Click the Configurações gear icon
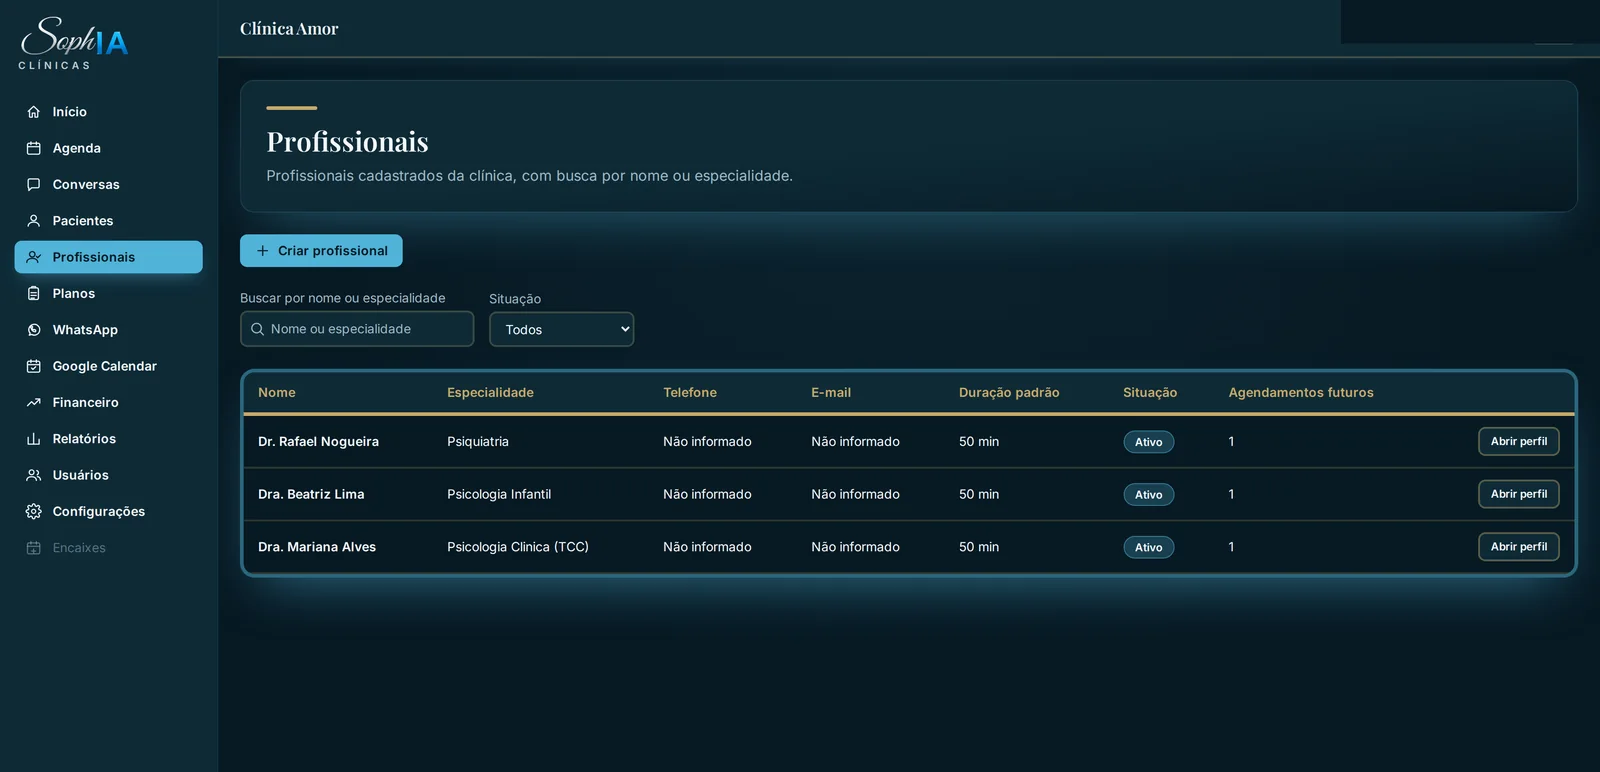This screenshot has height=772, width=1600. pyautogui.click(x=33, y=511)
